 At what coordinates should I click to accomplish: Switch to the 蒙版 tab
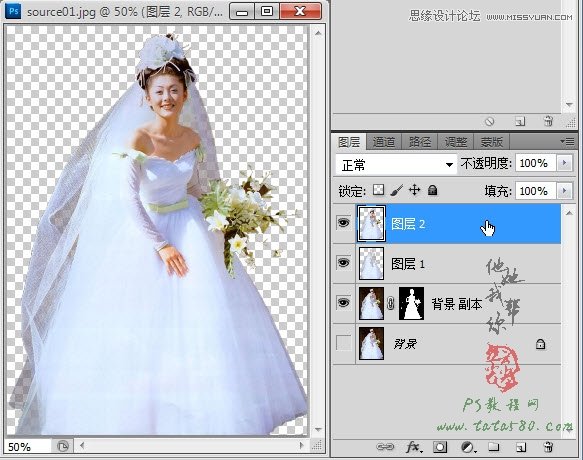[x=492, y=142]
